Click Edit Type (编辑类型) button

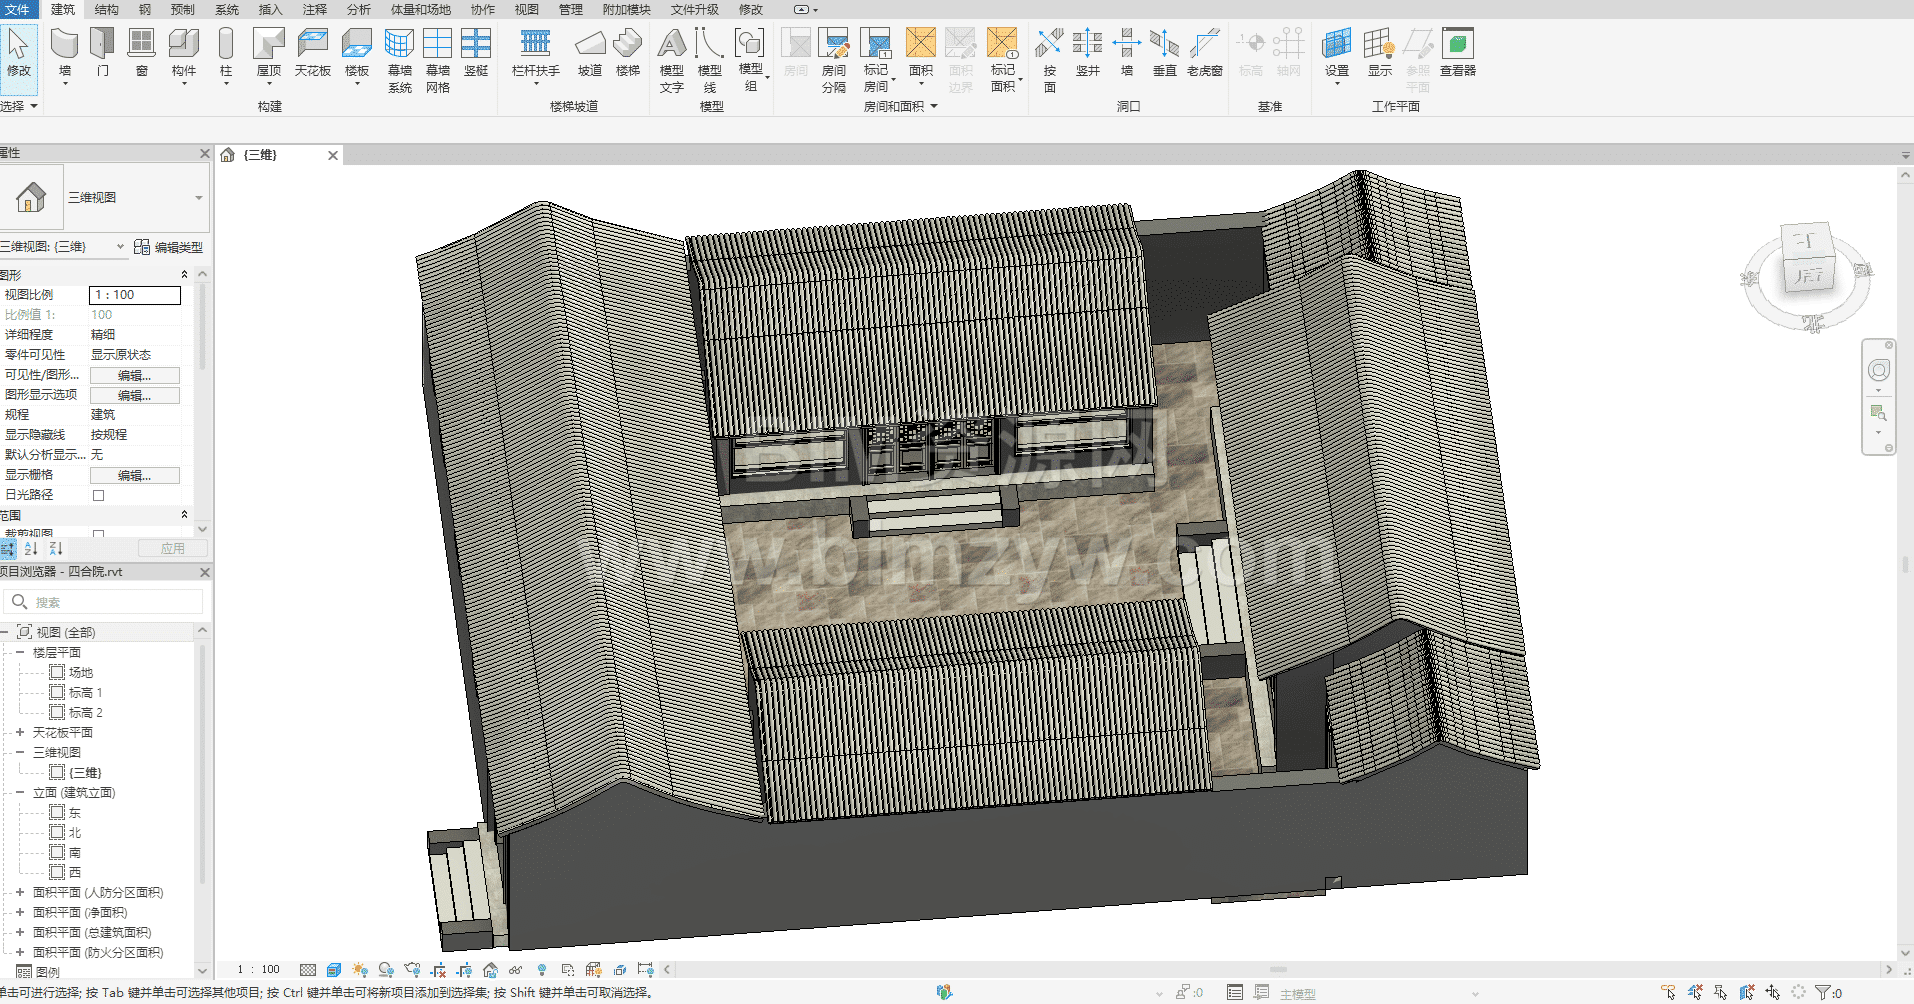pos(169,247)
